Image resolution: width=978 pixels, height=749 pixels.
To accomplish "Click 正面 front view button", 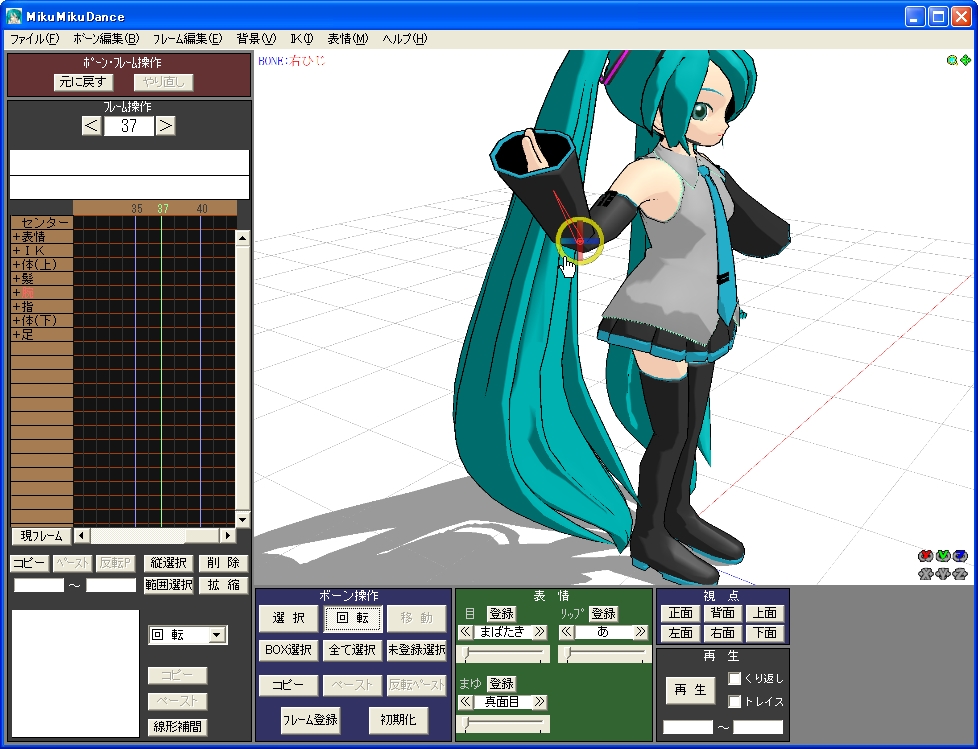I will coord(680,613).
